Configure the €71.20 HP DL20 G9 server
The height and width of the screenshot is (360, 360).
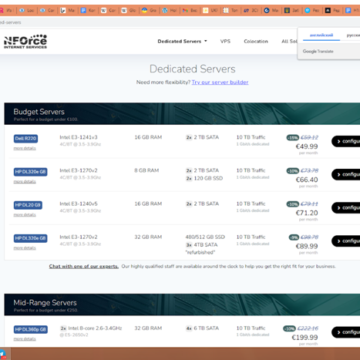346,208
